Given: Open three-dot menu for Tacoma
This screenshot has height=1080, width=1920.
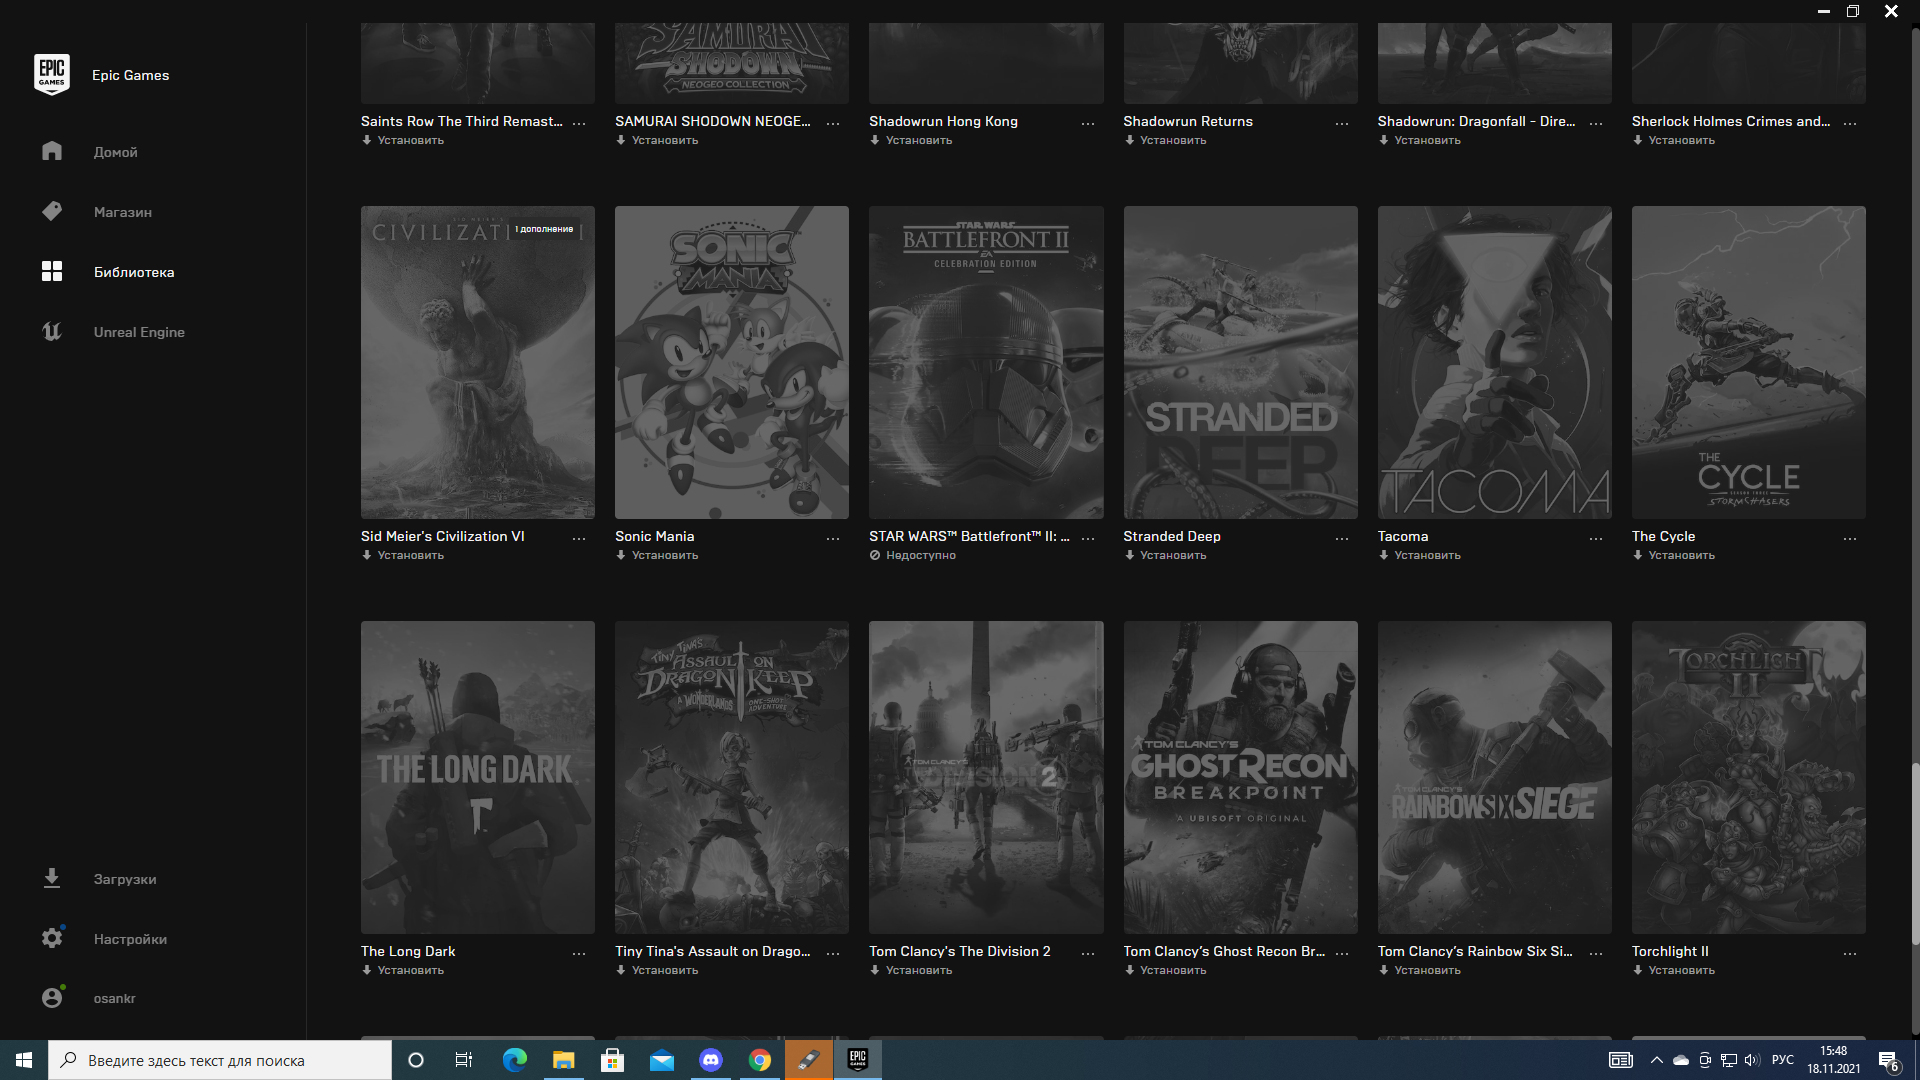Looking at the screenshot, I should click(1596, 538).
